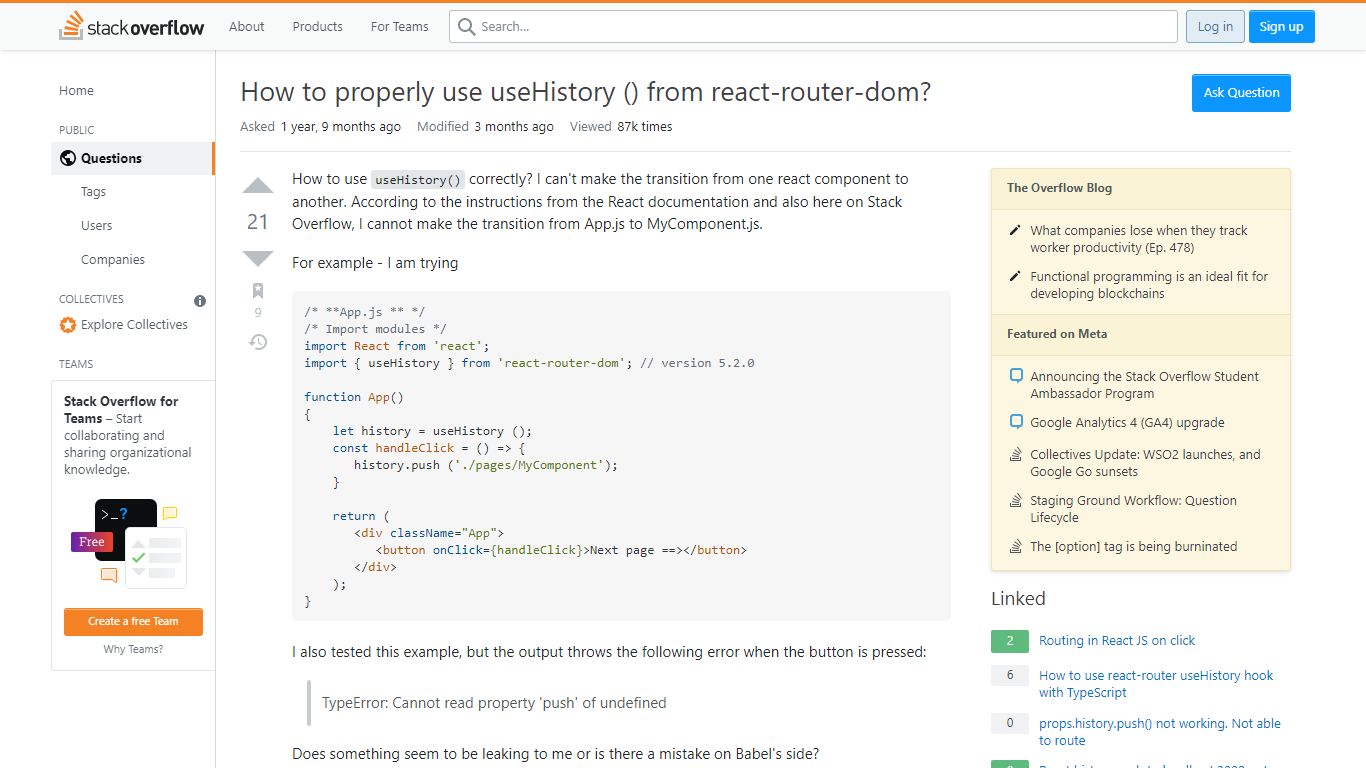Bookmark this question
This screenshot has width=1366, height=768.
coord(258,291)
